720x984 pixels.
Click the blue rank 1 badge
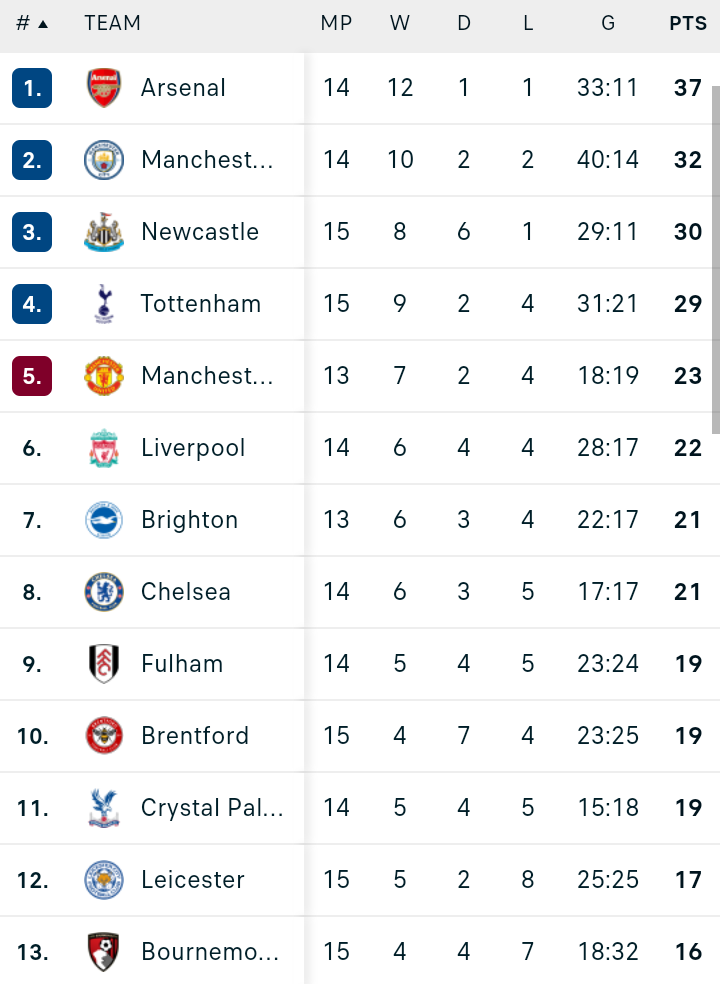click(32, 88)
